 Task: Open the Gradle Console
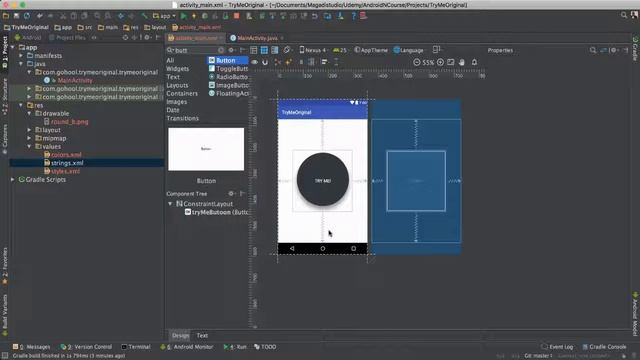click(x=604, y=347)
